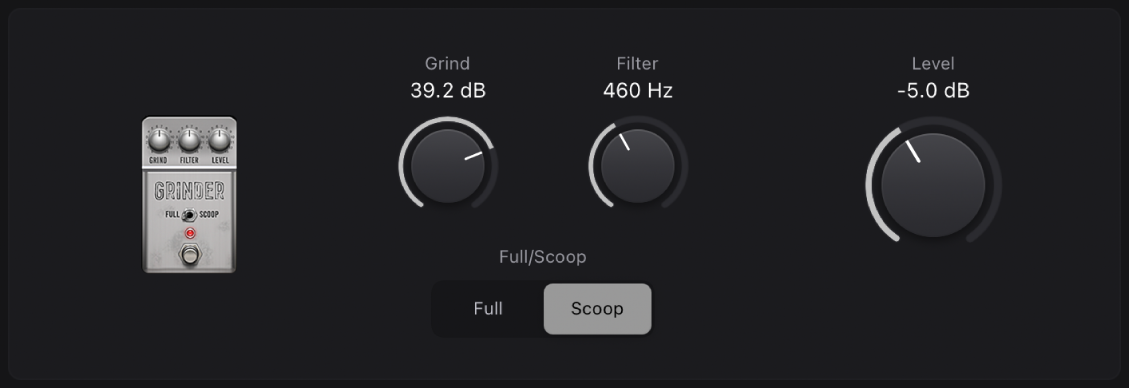
Task: Click the 39.2 dB Grind value field
Action: (448, 91)
